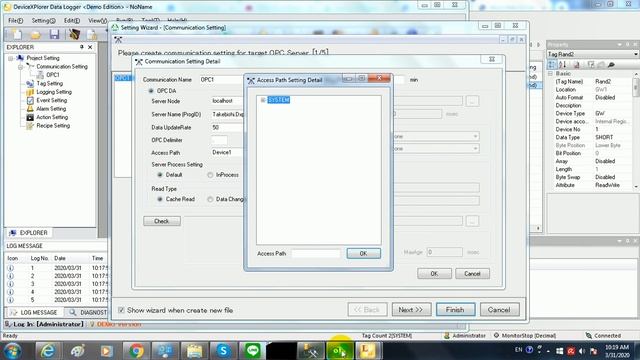Image resolution: width=640 pixels, height=360 pixels.
Task: Click the Event Setting checkbox icon
Action: [x=30, y=100]
